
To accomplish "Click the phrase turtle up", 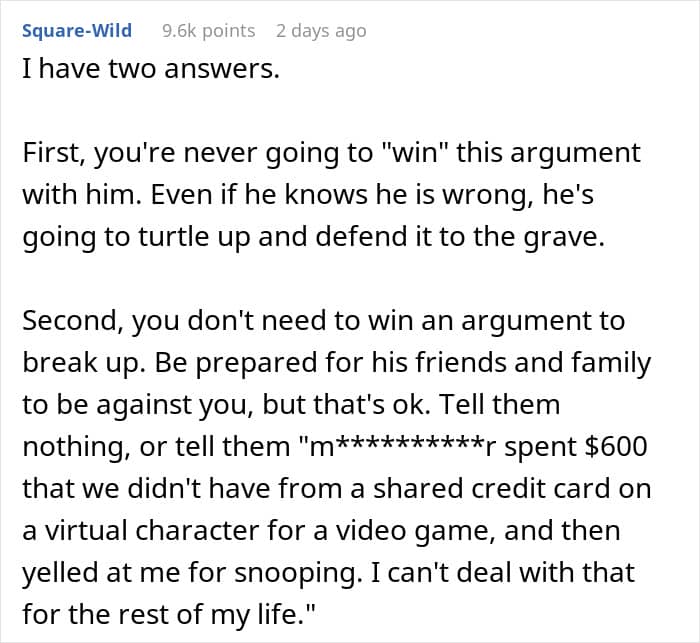I will (x=194, y=237).
